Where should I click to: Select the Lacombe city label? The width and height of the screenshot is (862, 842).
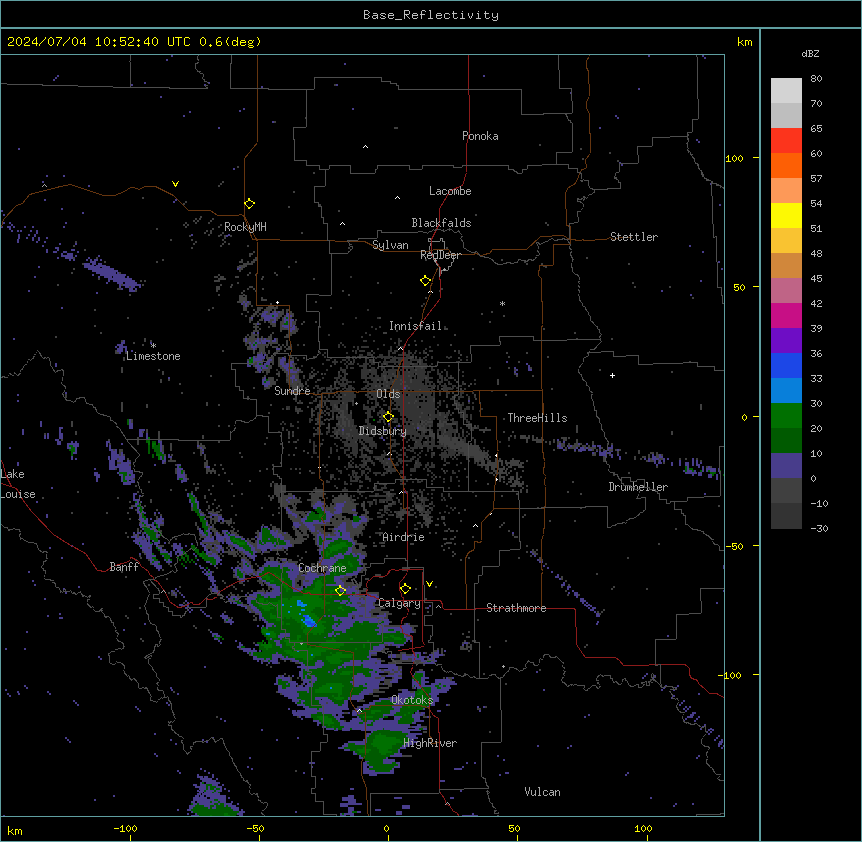(x=450, y=191)
